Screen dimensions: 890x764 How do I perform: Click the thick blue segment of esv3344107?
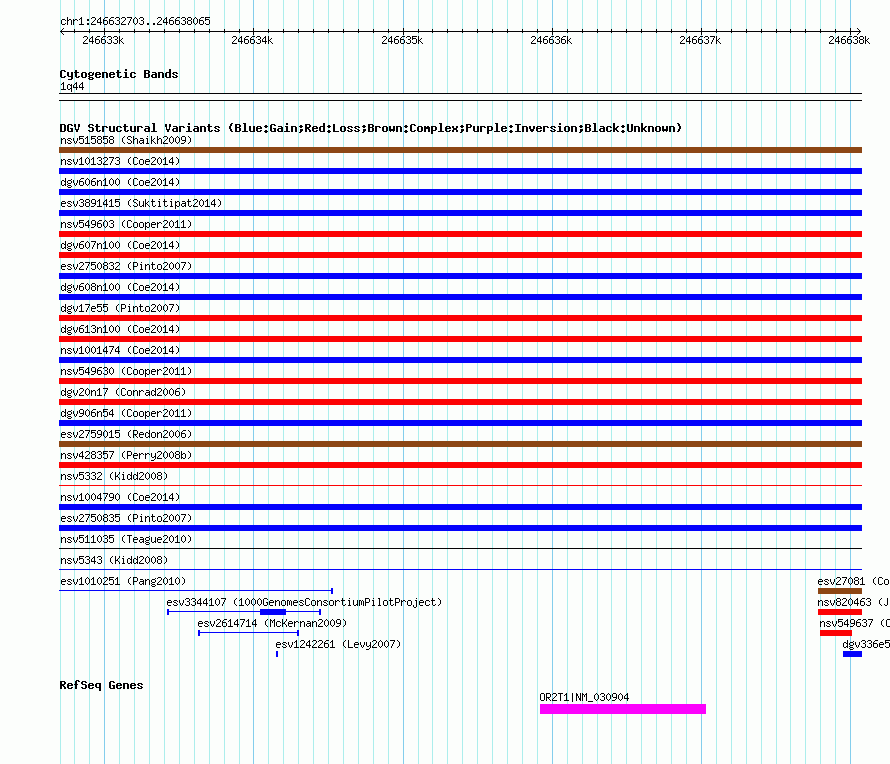tap(273, 612)
